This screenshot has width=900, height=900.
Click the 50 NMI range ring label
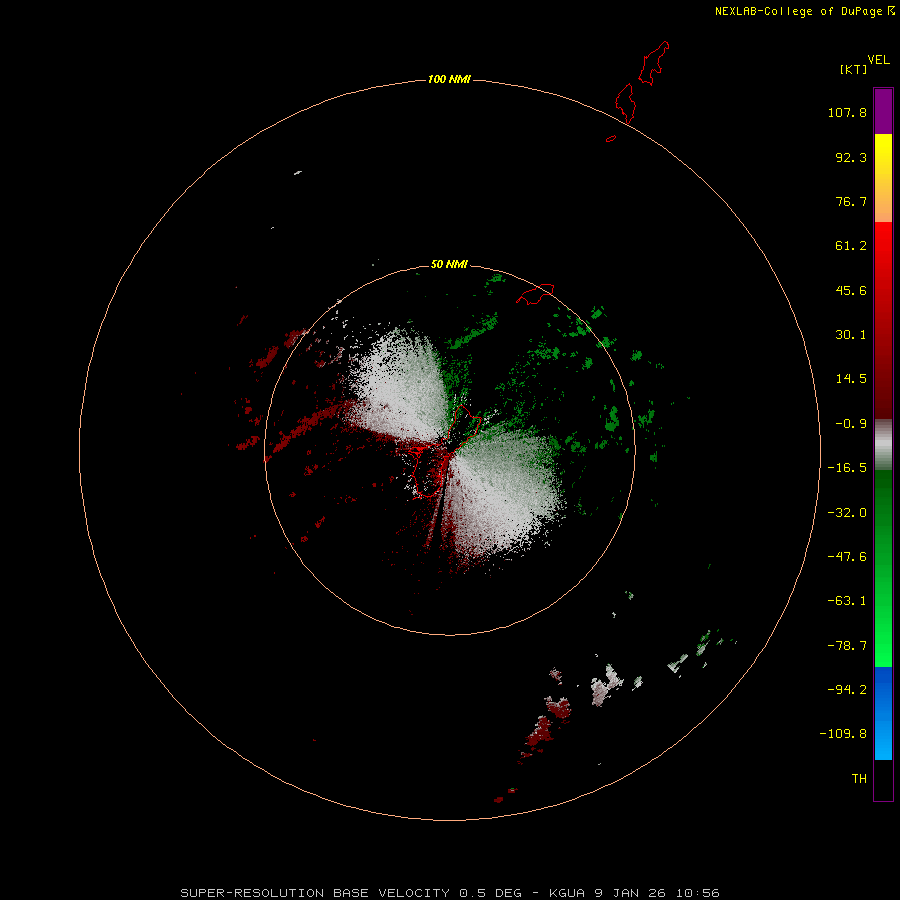click(x=449, y=264)
